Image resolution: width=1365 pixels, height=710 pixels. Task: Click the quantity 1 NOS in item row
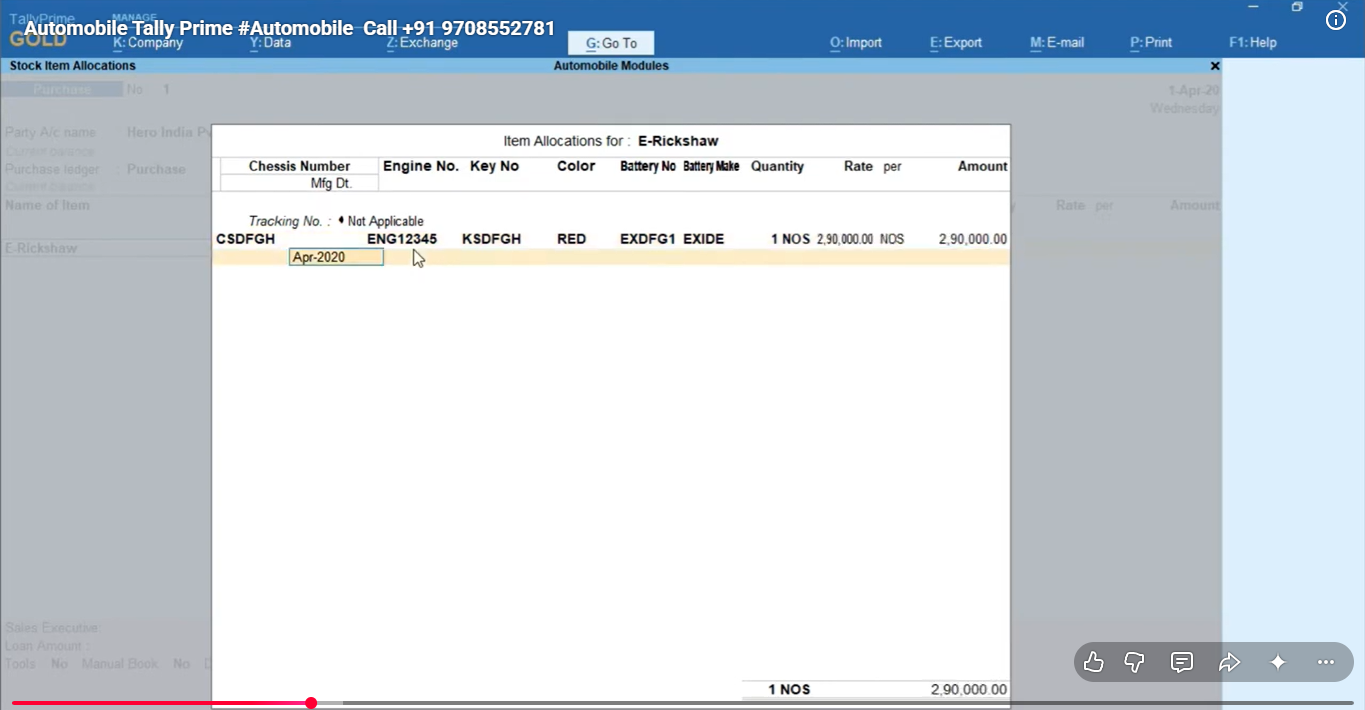pyautogui.click(x=790, y=239)
